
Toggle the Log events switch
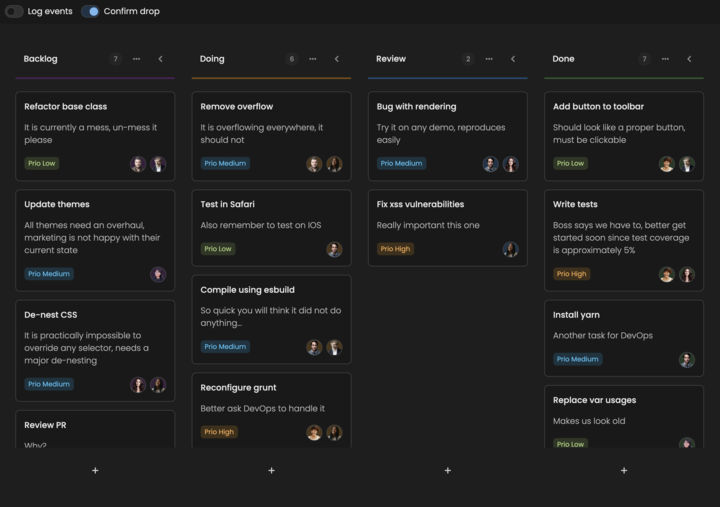click(14, 11)
